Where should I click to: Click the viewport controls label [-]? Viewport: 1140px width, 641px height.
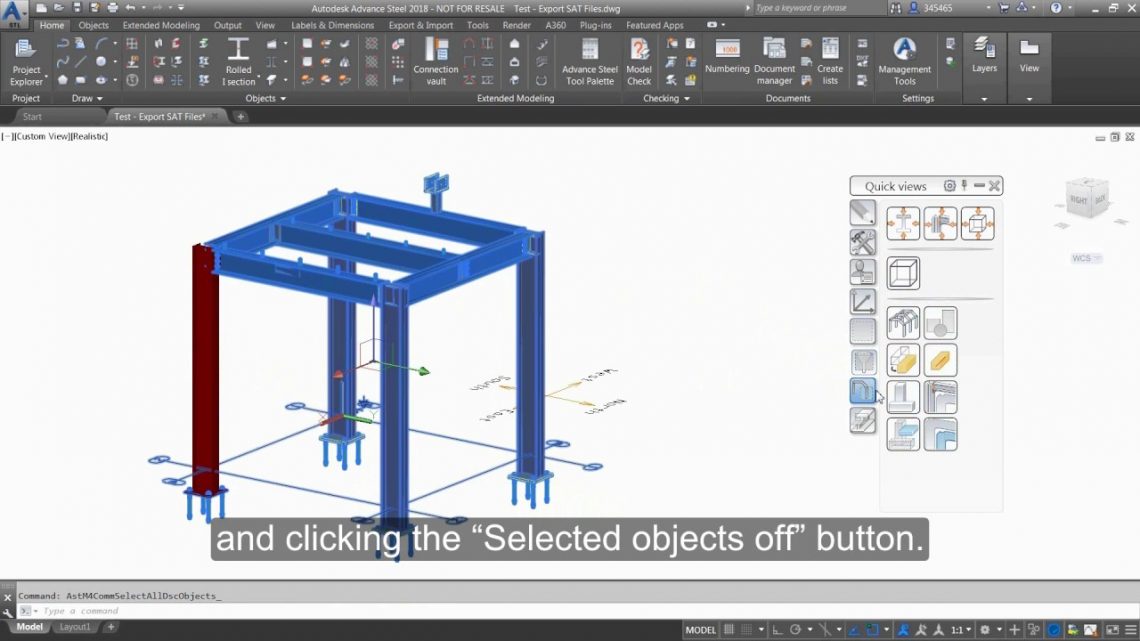point(7,136)
